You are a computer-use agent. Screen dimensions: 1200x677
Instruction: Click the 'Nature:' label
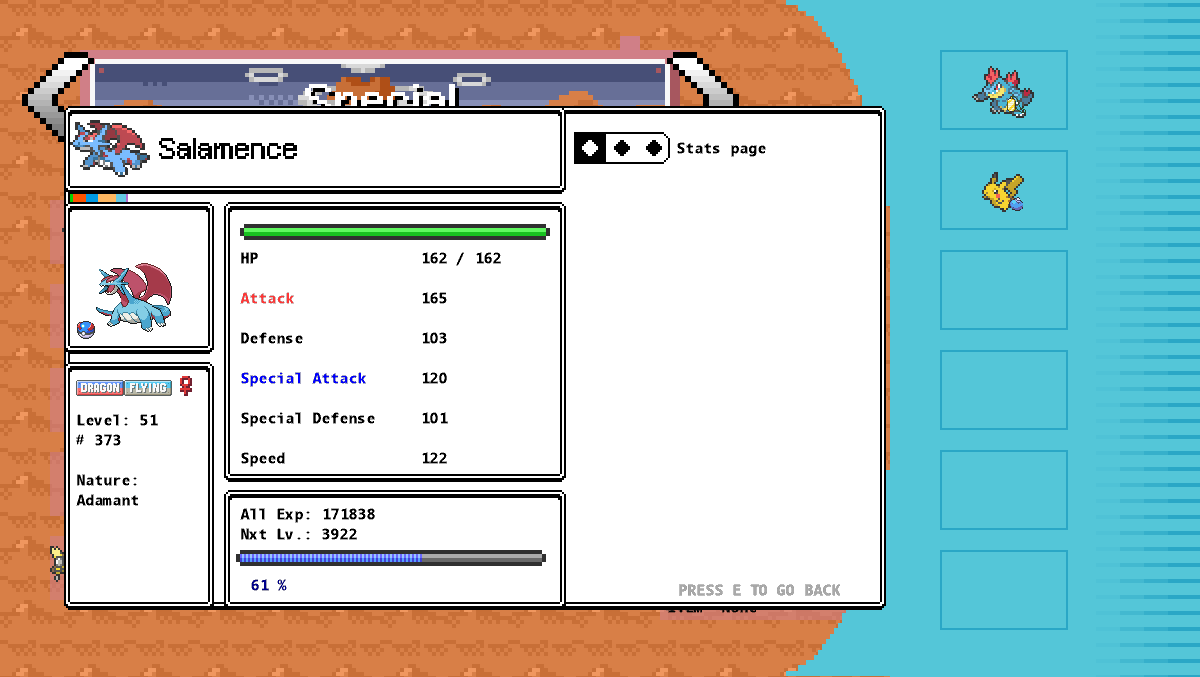point(108,480)
